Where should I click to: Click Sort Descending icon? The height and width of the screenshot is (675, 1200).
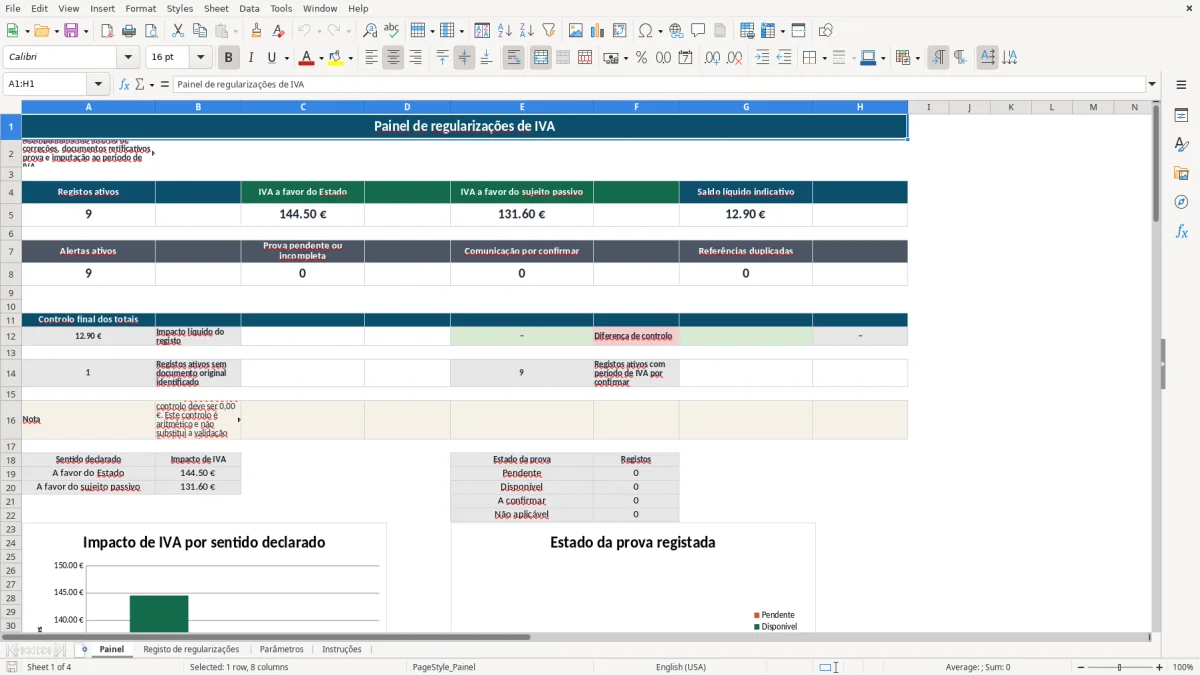pyautogui.click(x=527, y=31)
